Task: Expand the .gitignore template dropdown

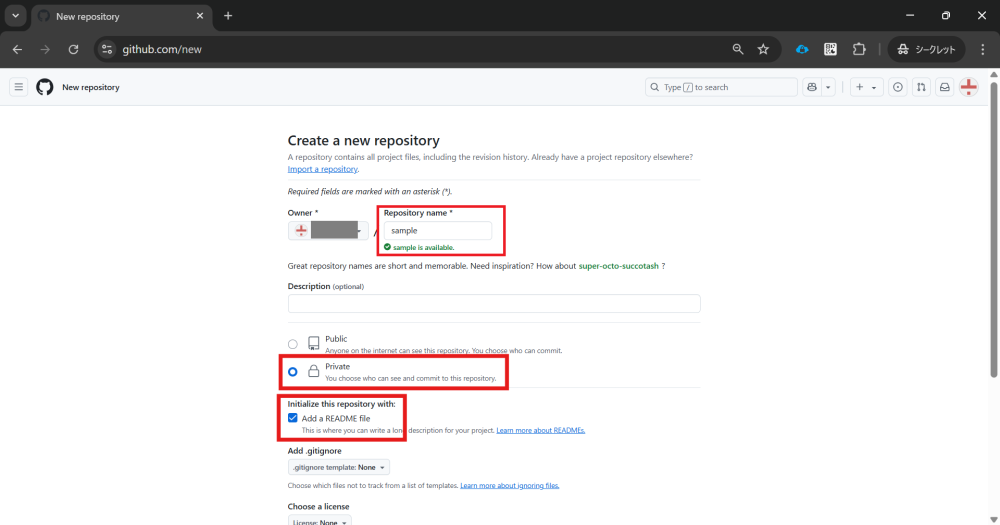Action: [339, 467]
